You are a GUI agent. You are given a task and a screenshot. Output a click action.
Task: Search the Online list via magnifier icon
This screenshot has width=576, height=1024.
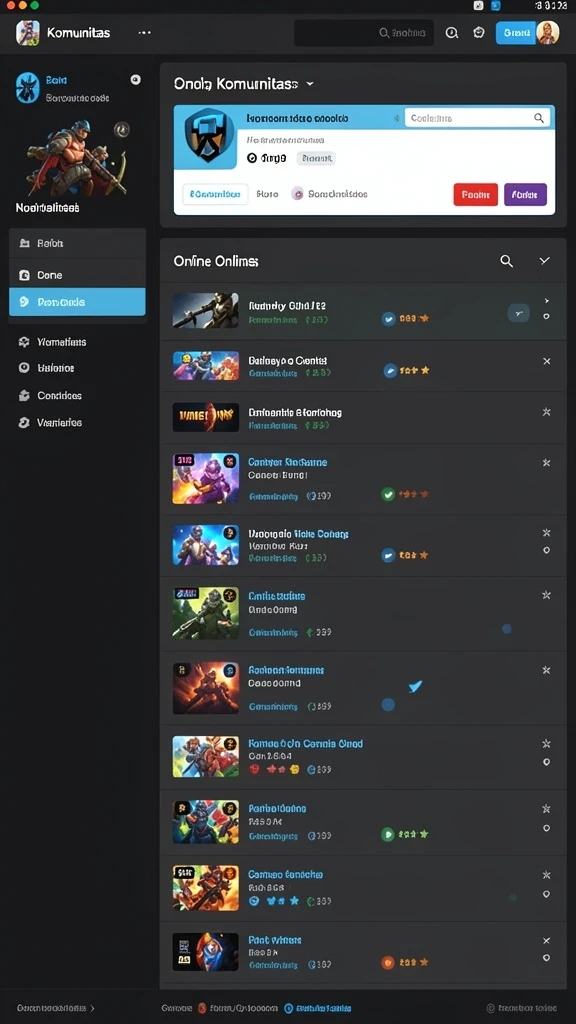[x=506, y=261]
